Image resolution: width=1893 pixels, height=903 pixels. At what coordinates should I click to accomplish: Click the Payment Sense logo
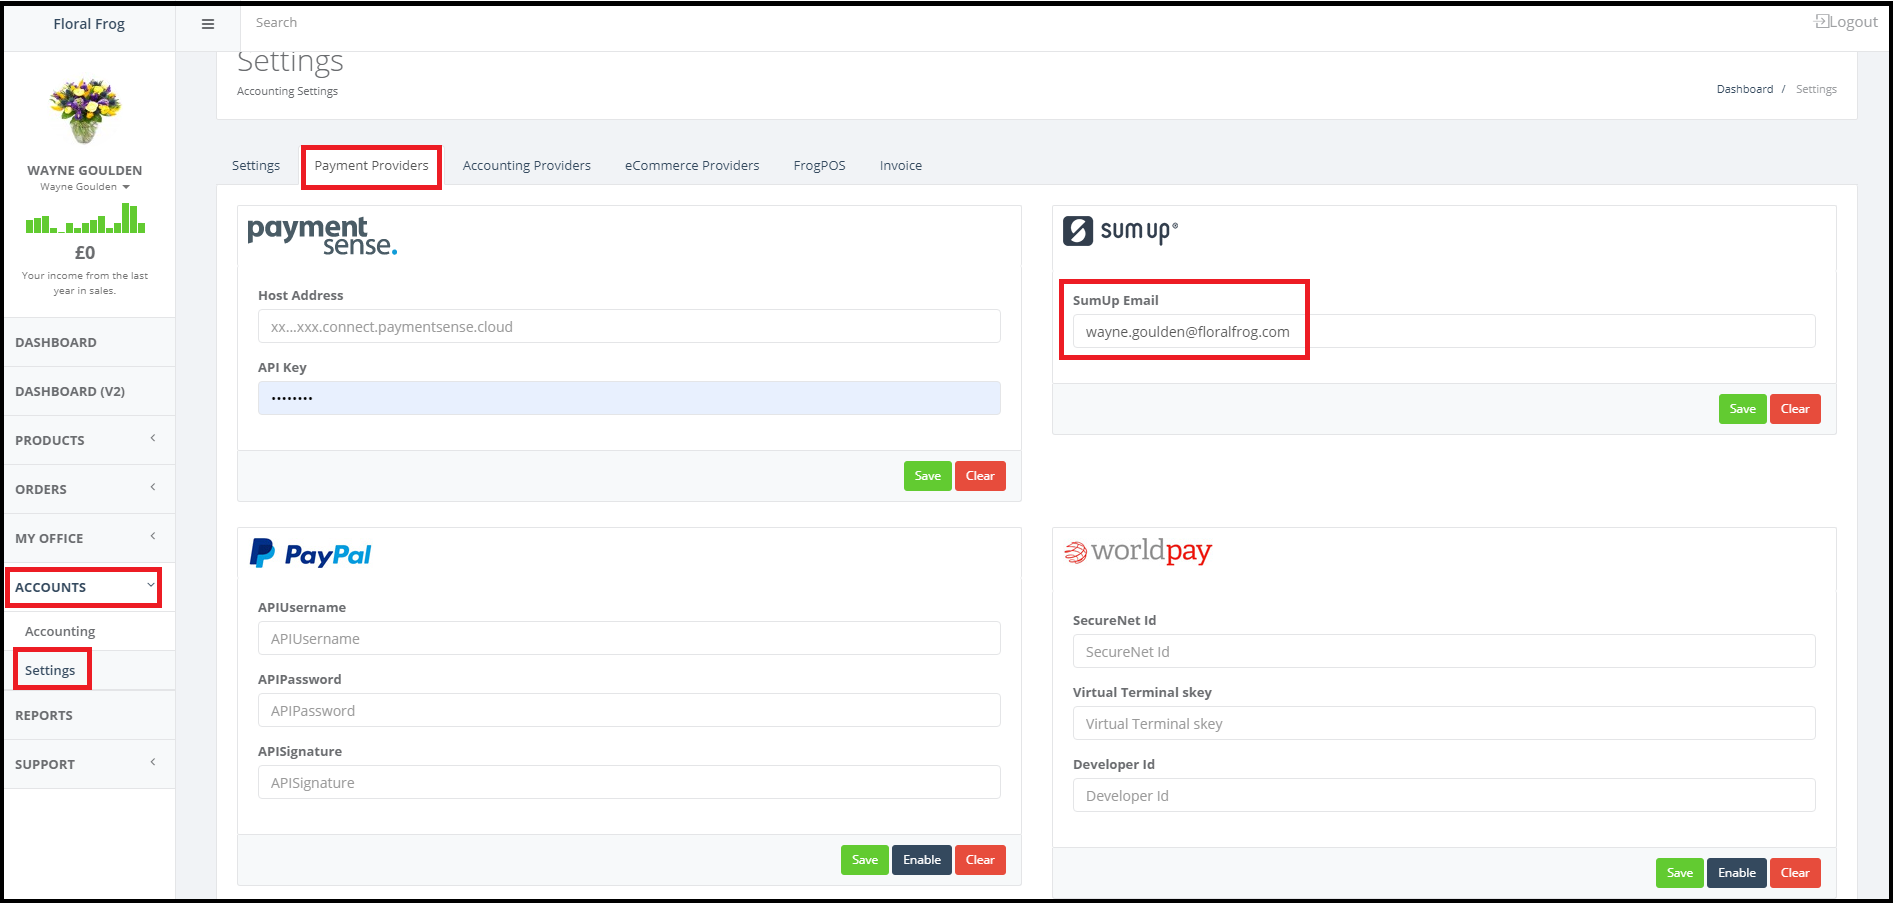[x=322, y=237]
